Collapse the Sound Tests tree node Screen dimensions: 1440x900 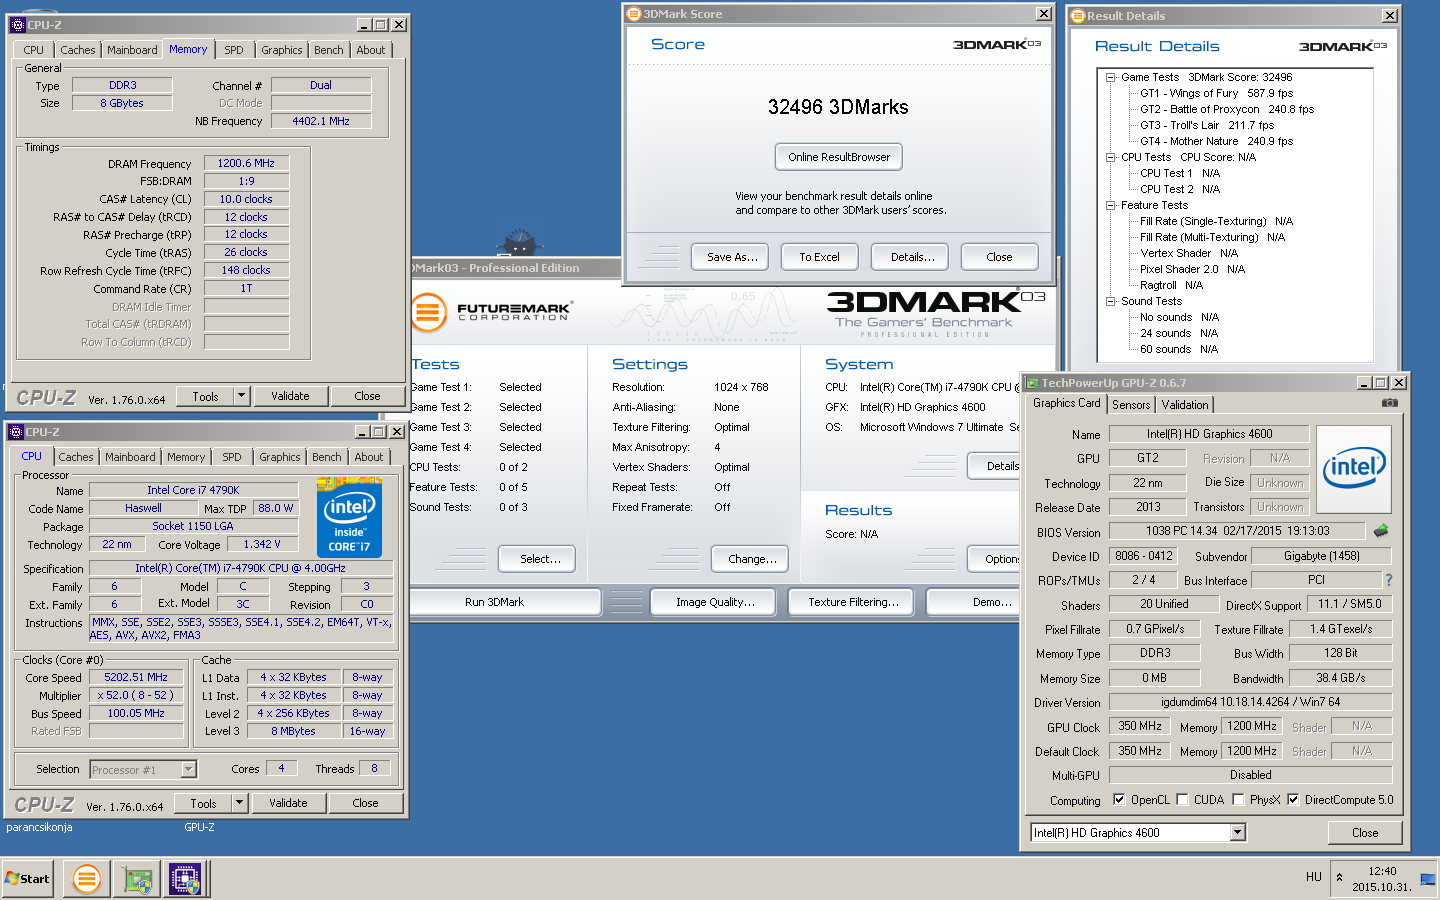pyautogui.click(x=1110, y=301)
